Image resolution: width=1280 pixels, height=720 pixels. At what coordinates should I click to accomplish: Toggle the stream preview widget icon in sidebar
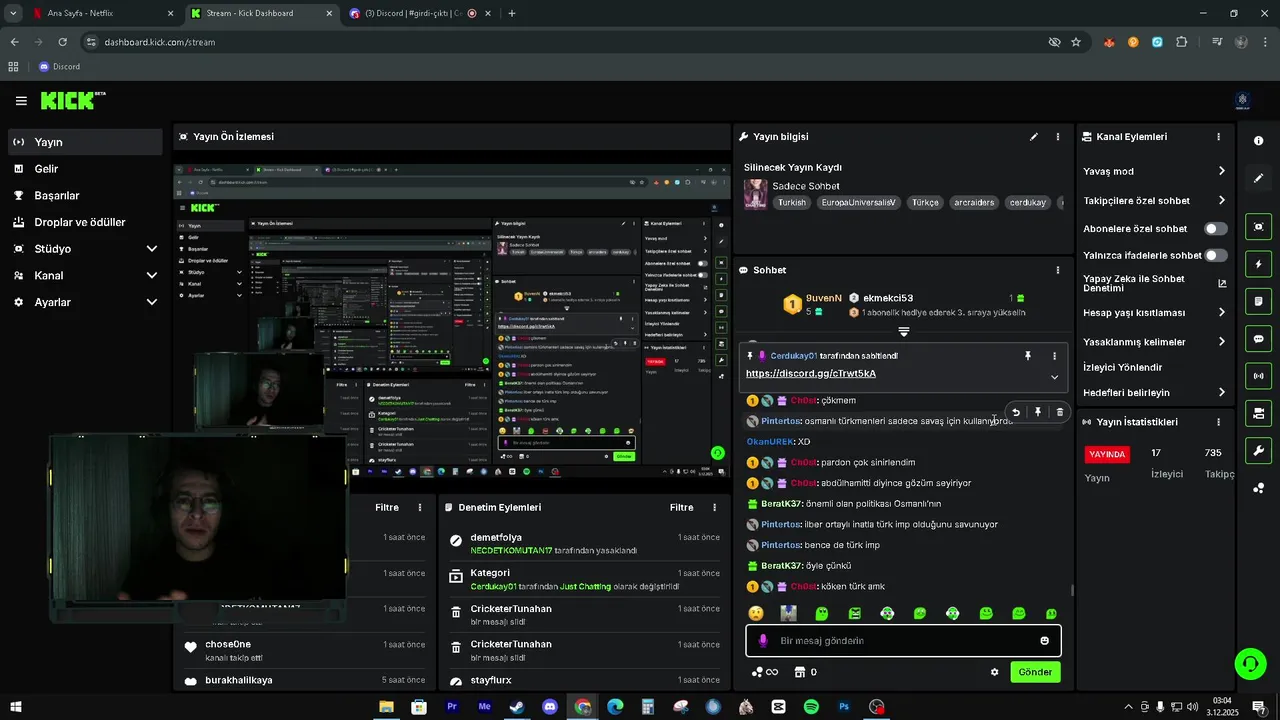pyautogui.click(x=1258, y=227)
